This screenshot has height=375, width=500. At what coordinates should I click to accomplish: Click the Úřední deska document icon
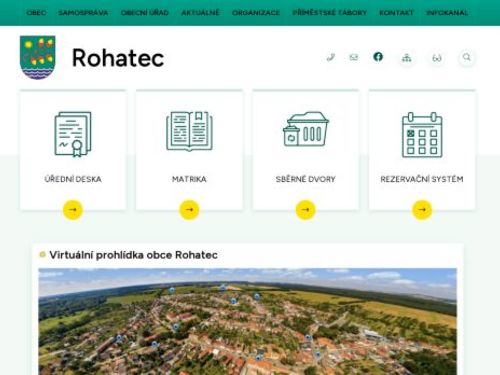[x=73, y=134]
